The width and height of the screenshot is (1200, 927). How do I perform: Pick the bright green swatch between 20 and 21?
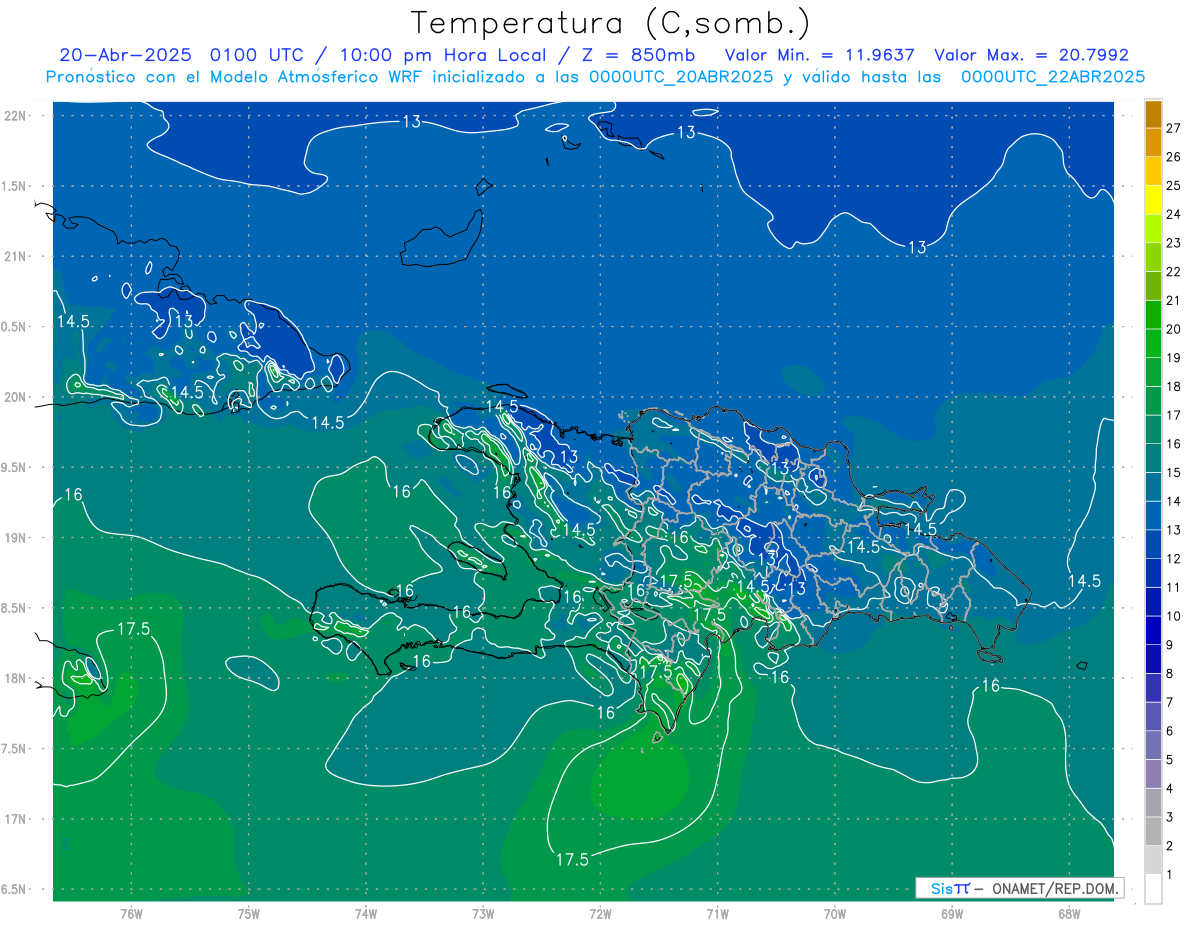click(x=1153, y=315)
